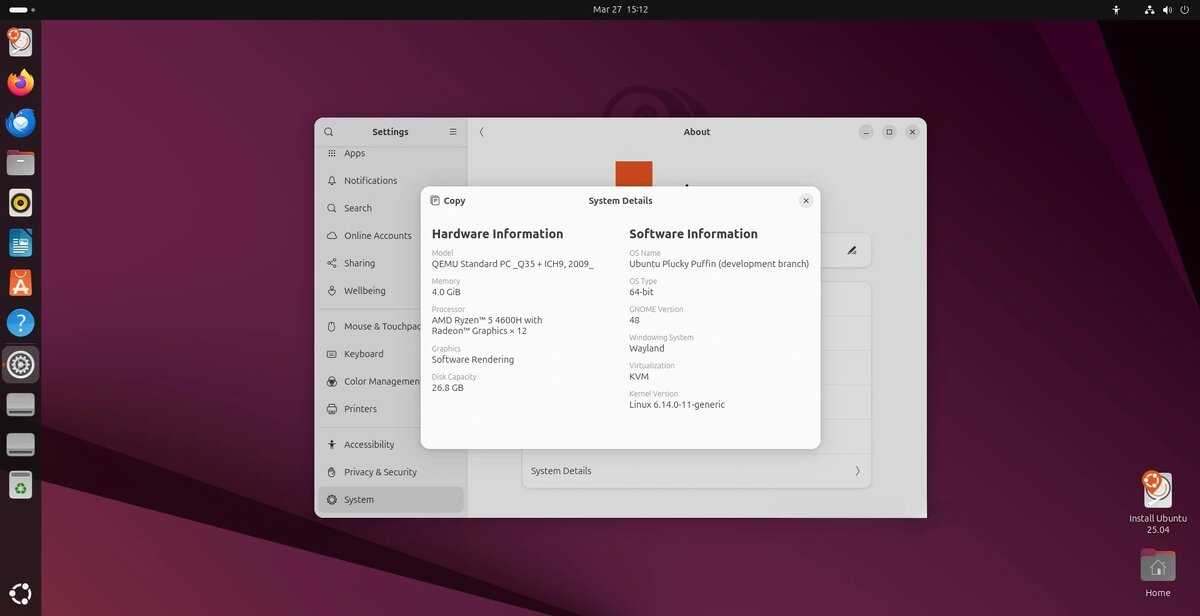Open Thunderbird mail from the dock
The height and width of the screenshot is (616, 1200).
pyautogui.click(x=20, y=123)
